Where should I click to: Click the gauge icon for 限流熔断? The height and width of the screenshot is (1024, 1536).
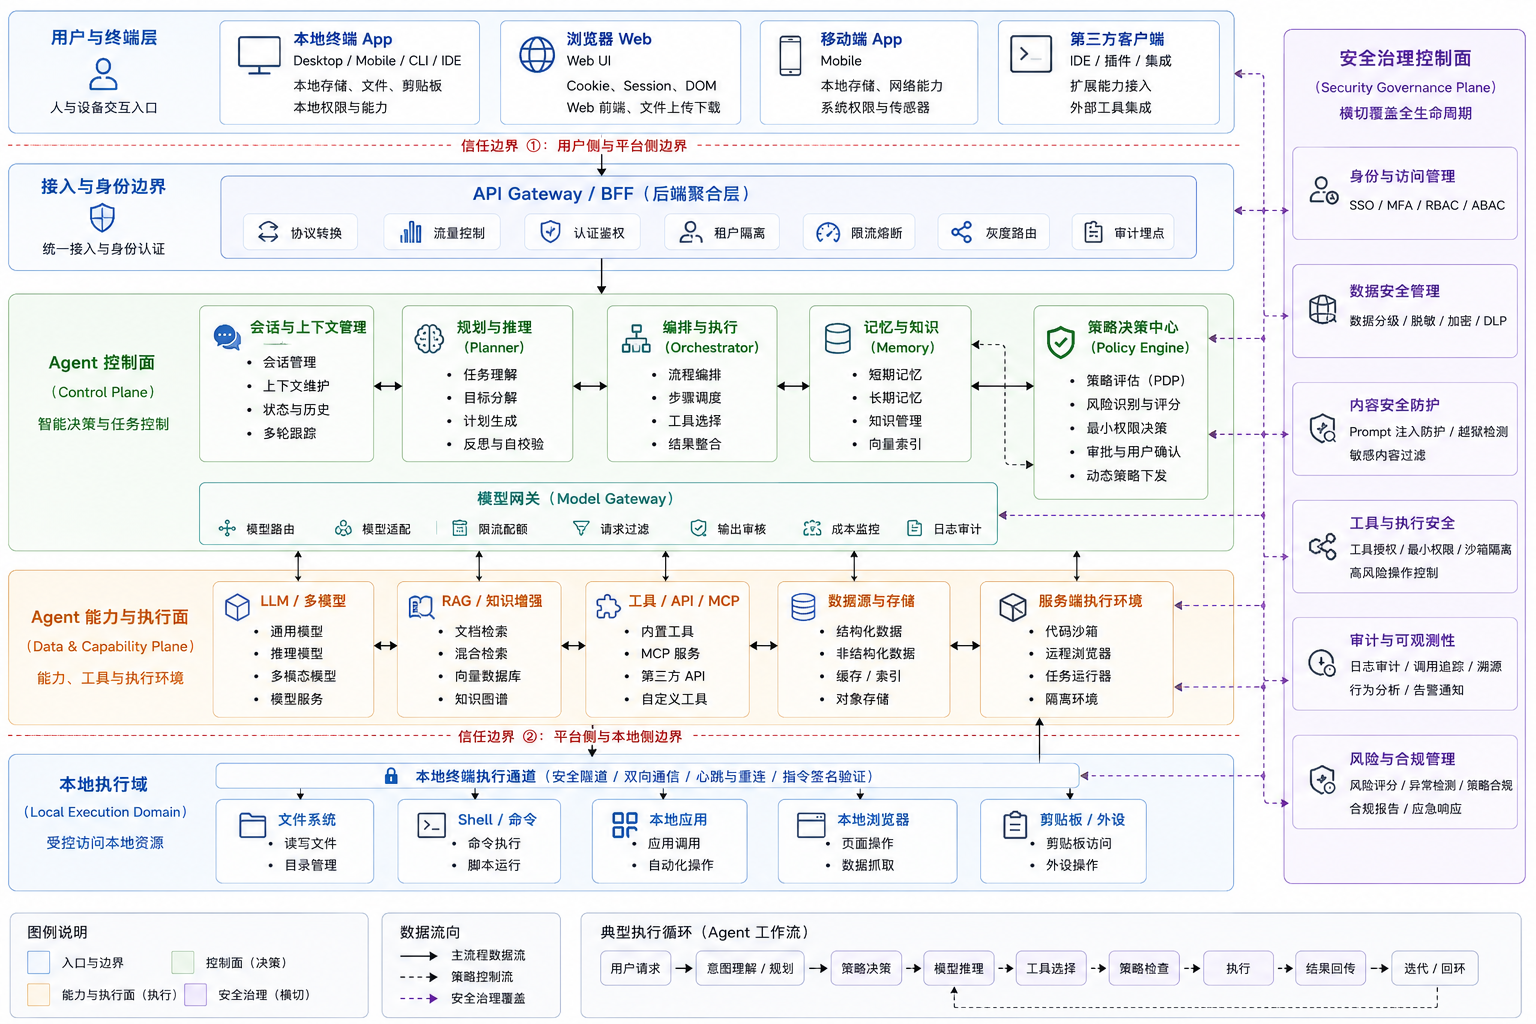pyautogui.click(x=828, y=232)
